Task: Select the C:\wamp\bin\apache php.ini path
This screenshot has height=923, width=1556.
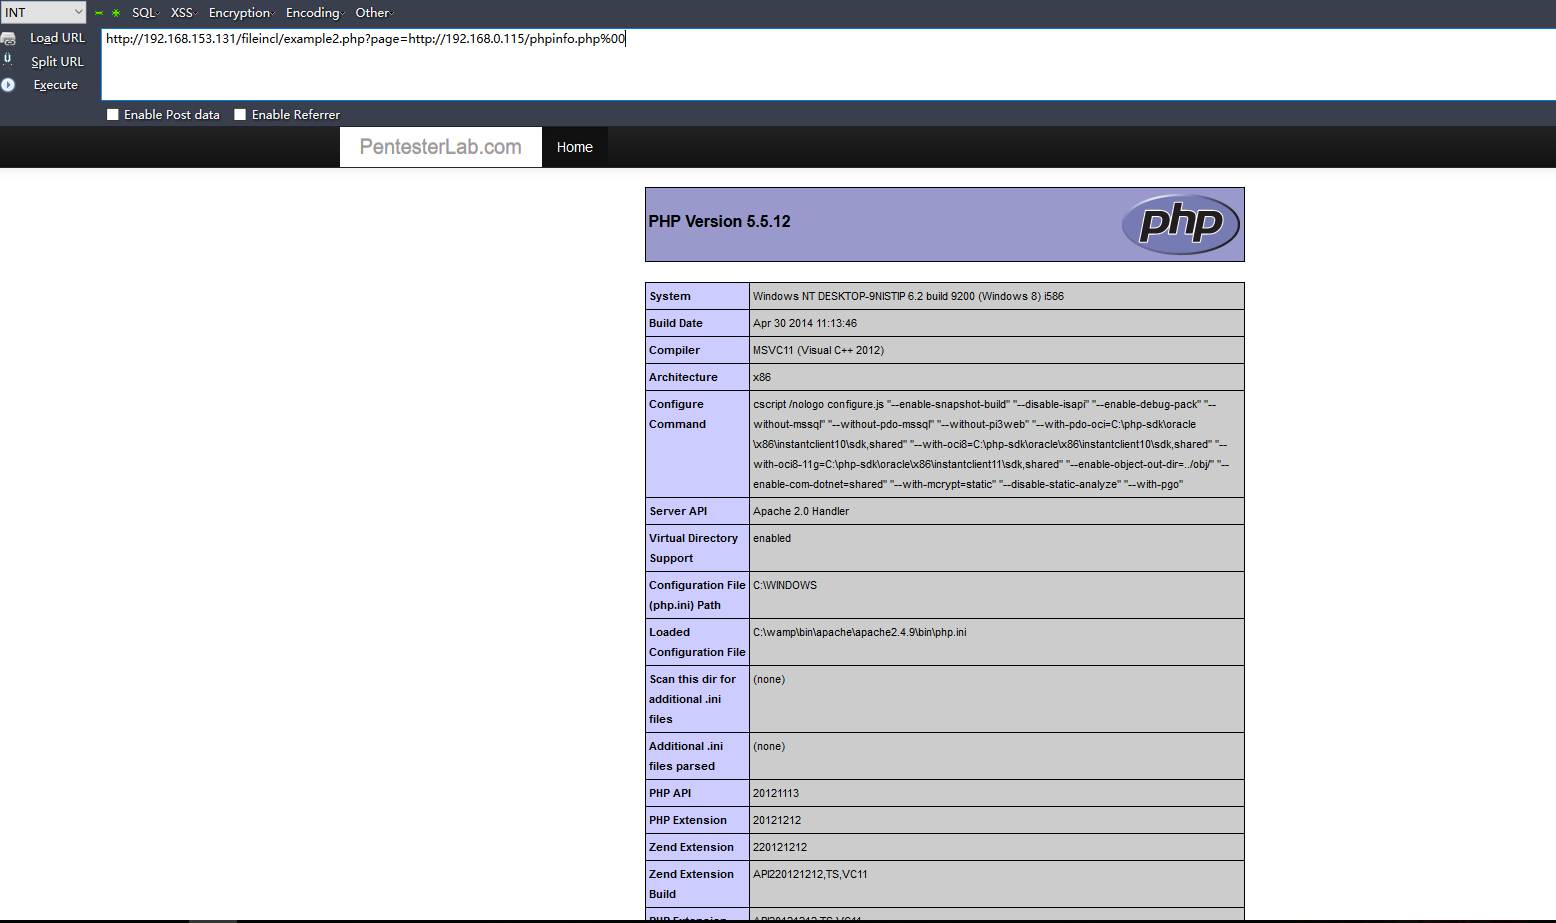Action: 860,632
